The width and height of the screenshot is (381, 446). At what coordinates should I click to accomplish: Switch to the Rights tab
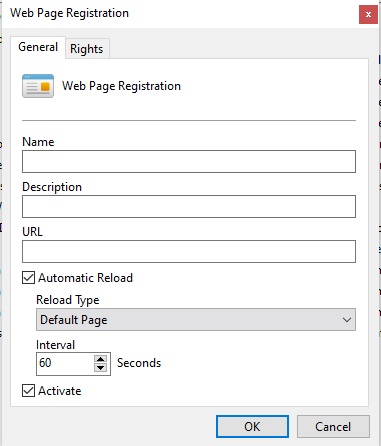87,49
